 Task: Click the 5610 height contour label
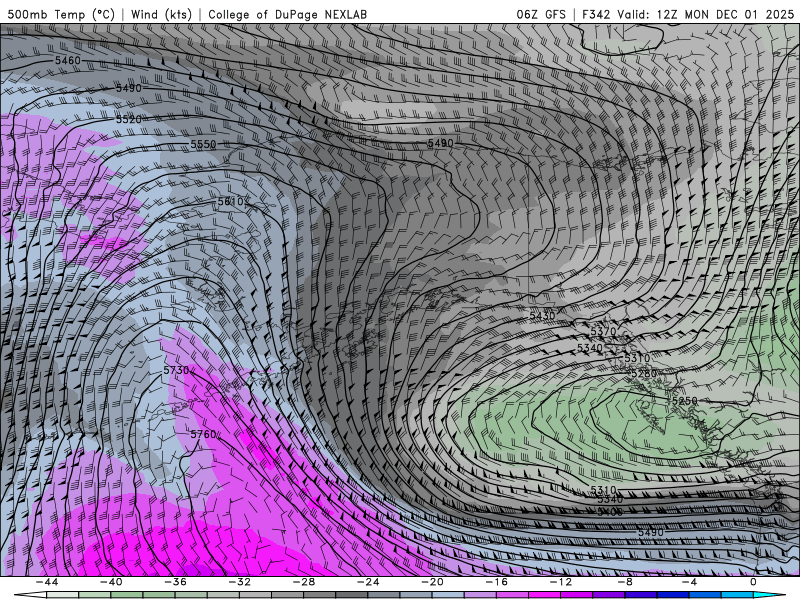(x=231, y=202)
